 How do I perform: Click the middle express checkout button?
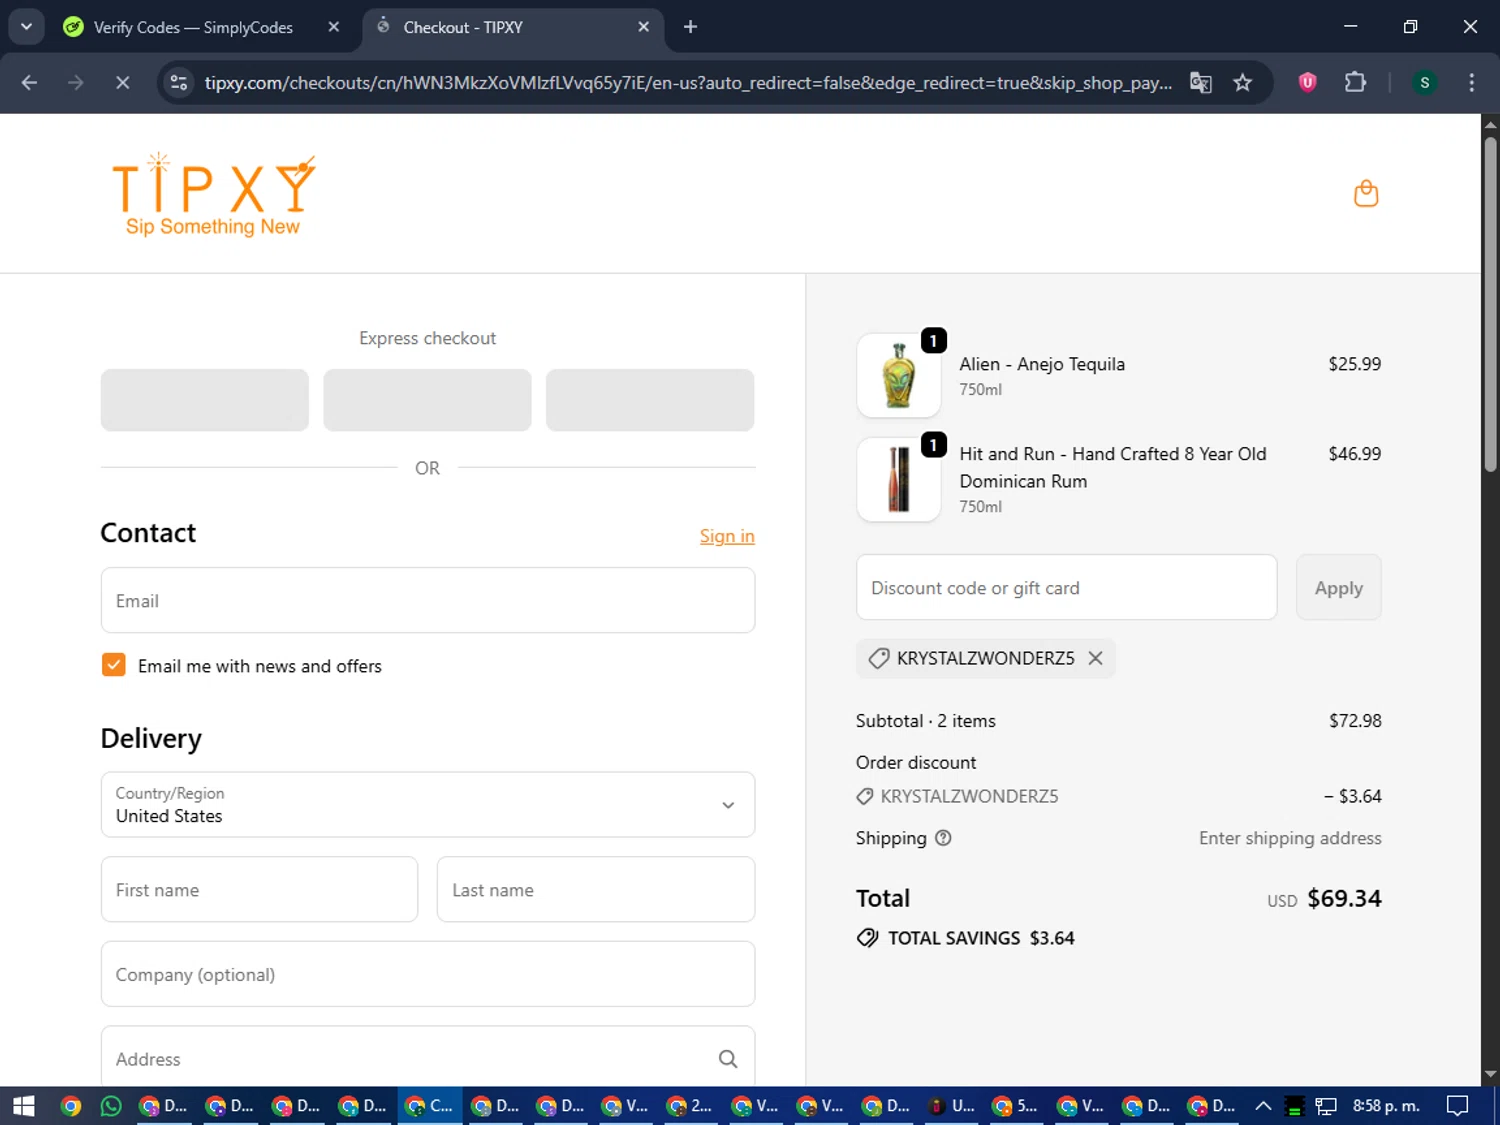[428, 400]
